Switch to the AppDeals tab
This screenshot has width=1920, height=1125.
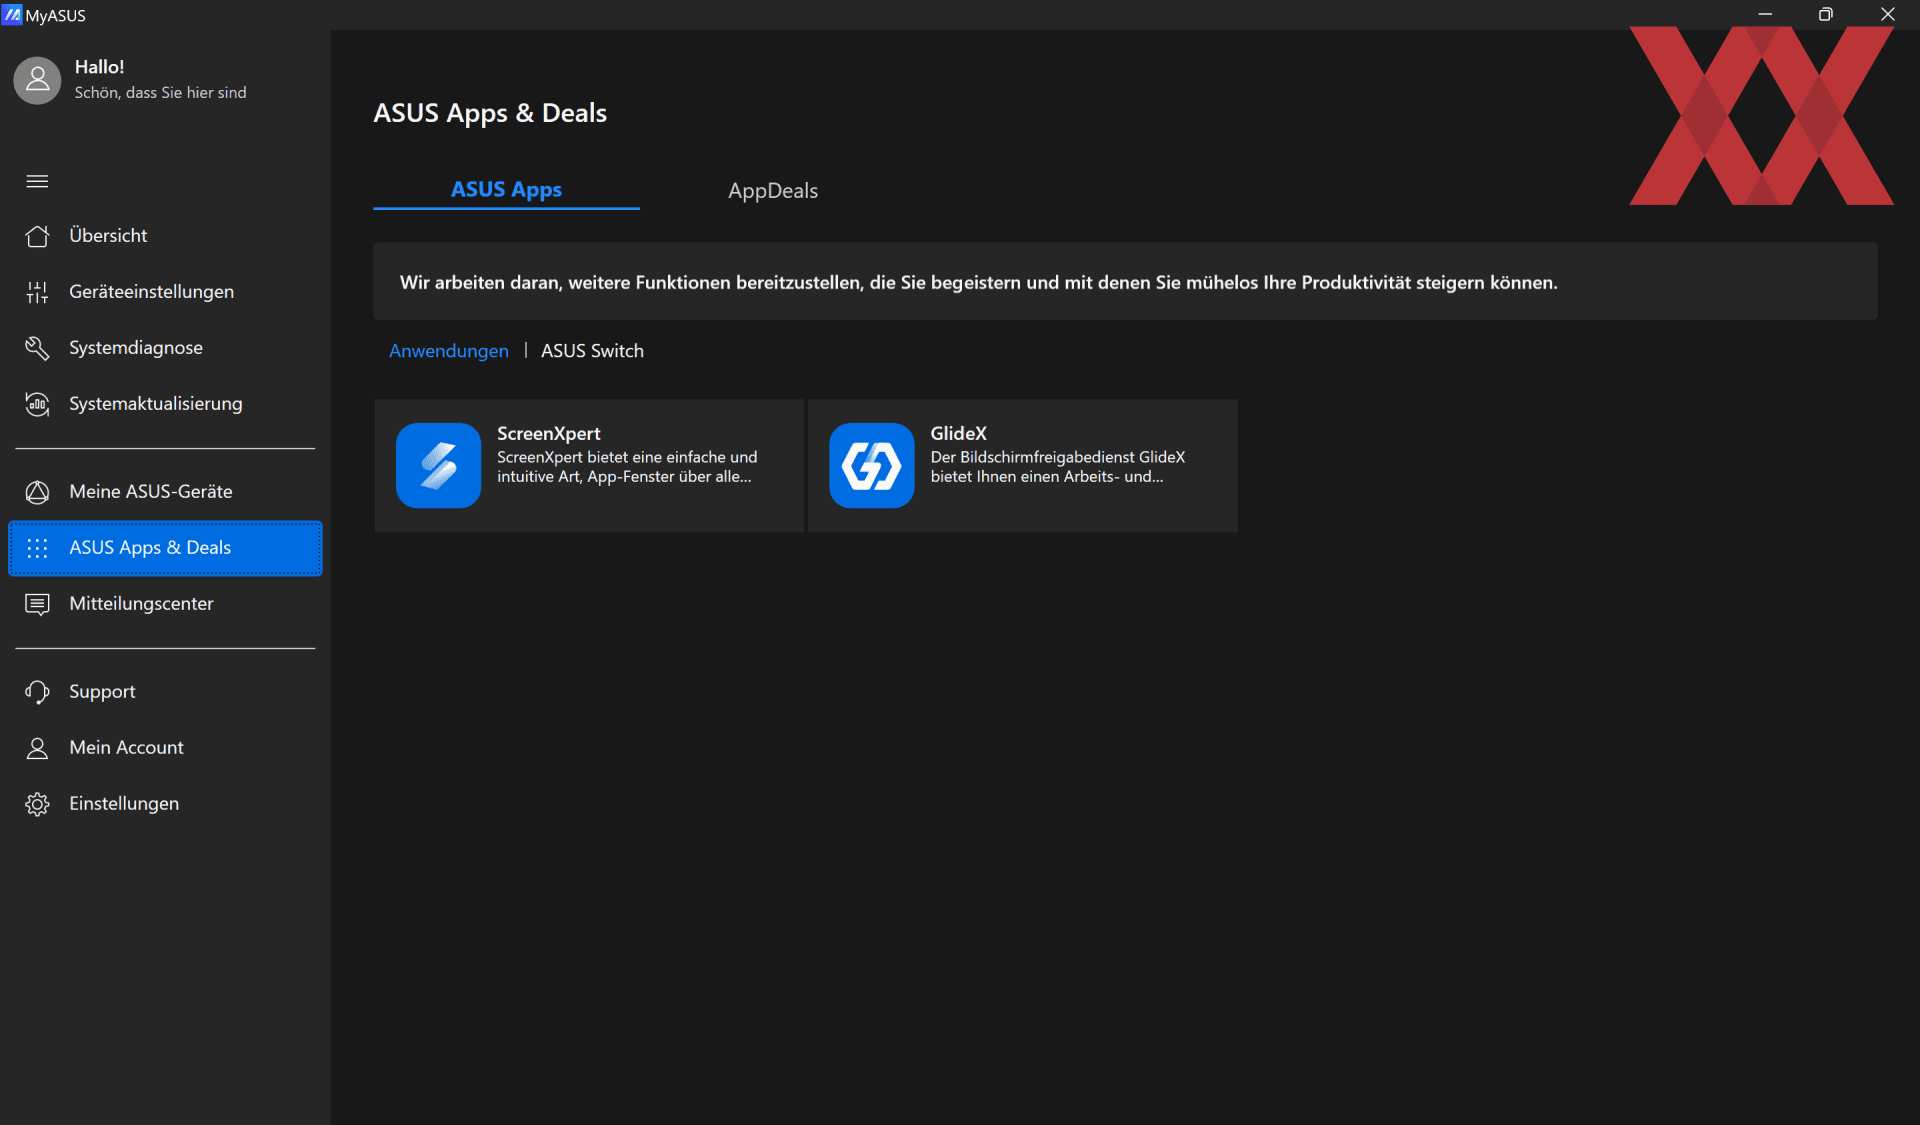[773, 190]
